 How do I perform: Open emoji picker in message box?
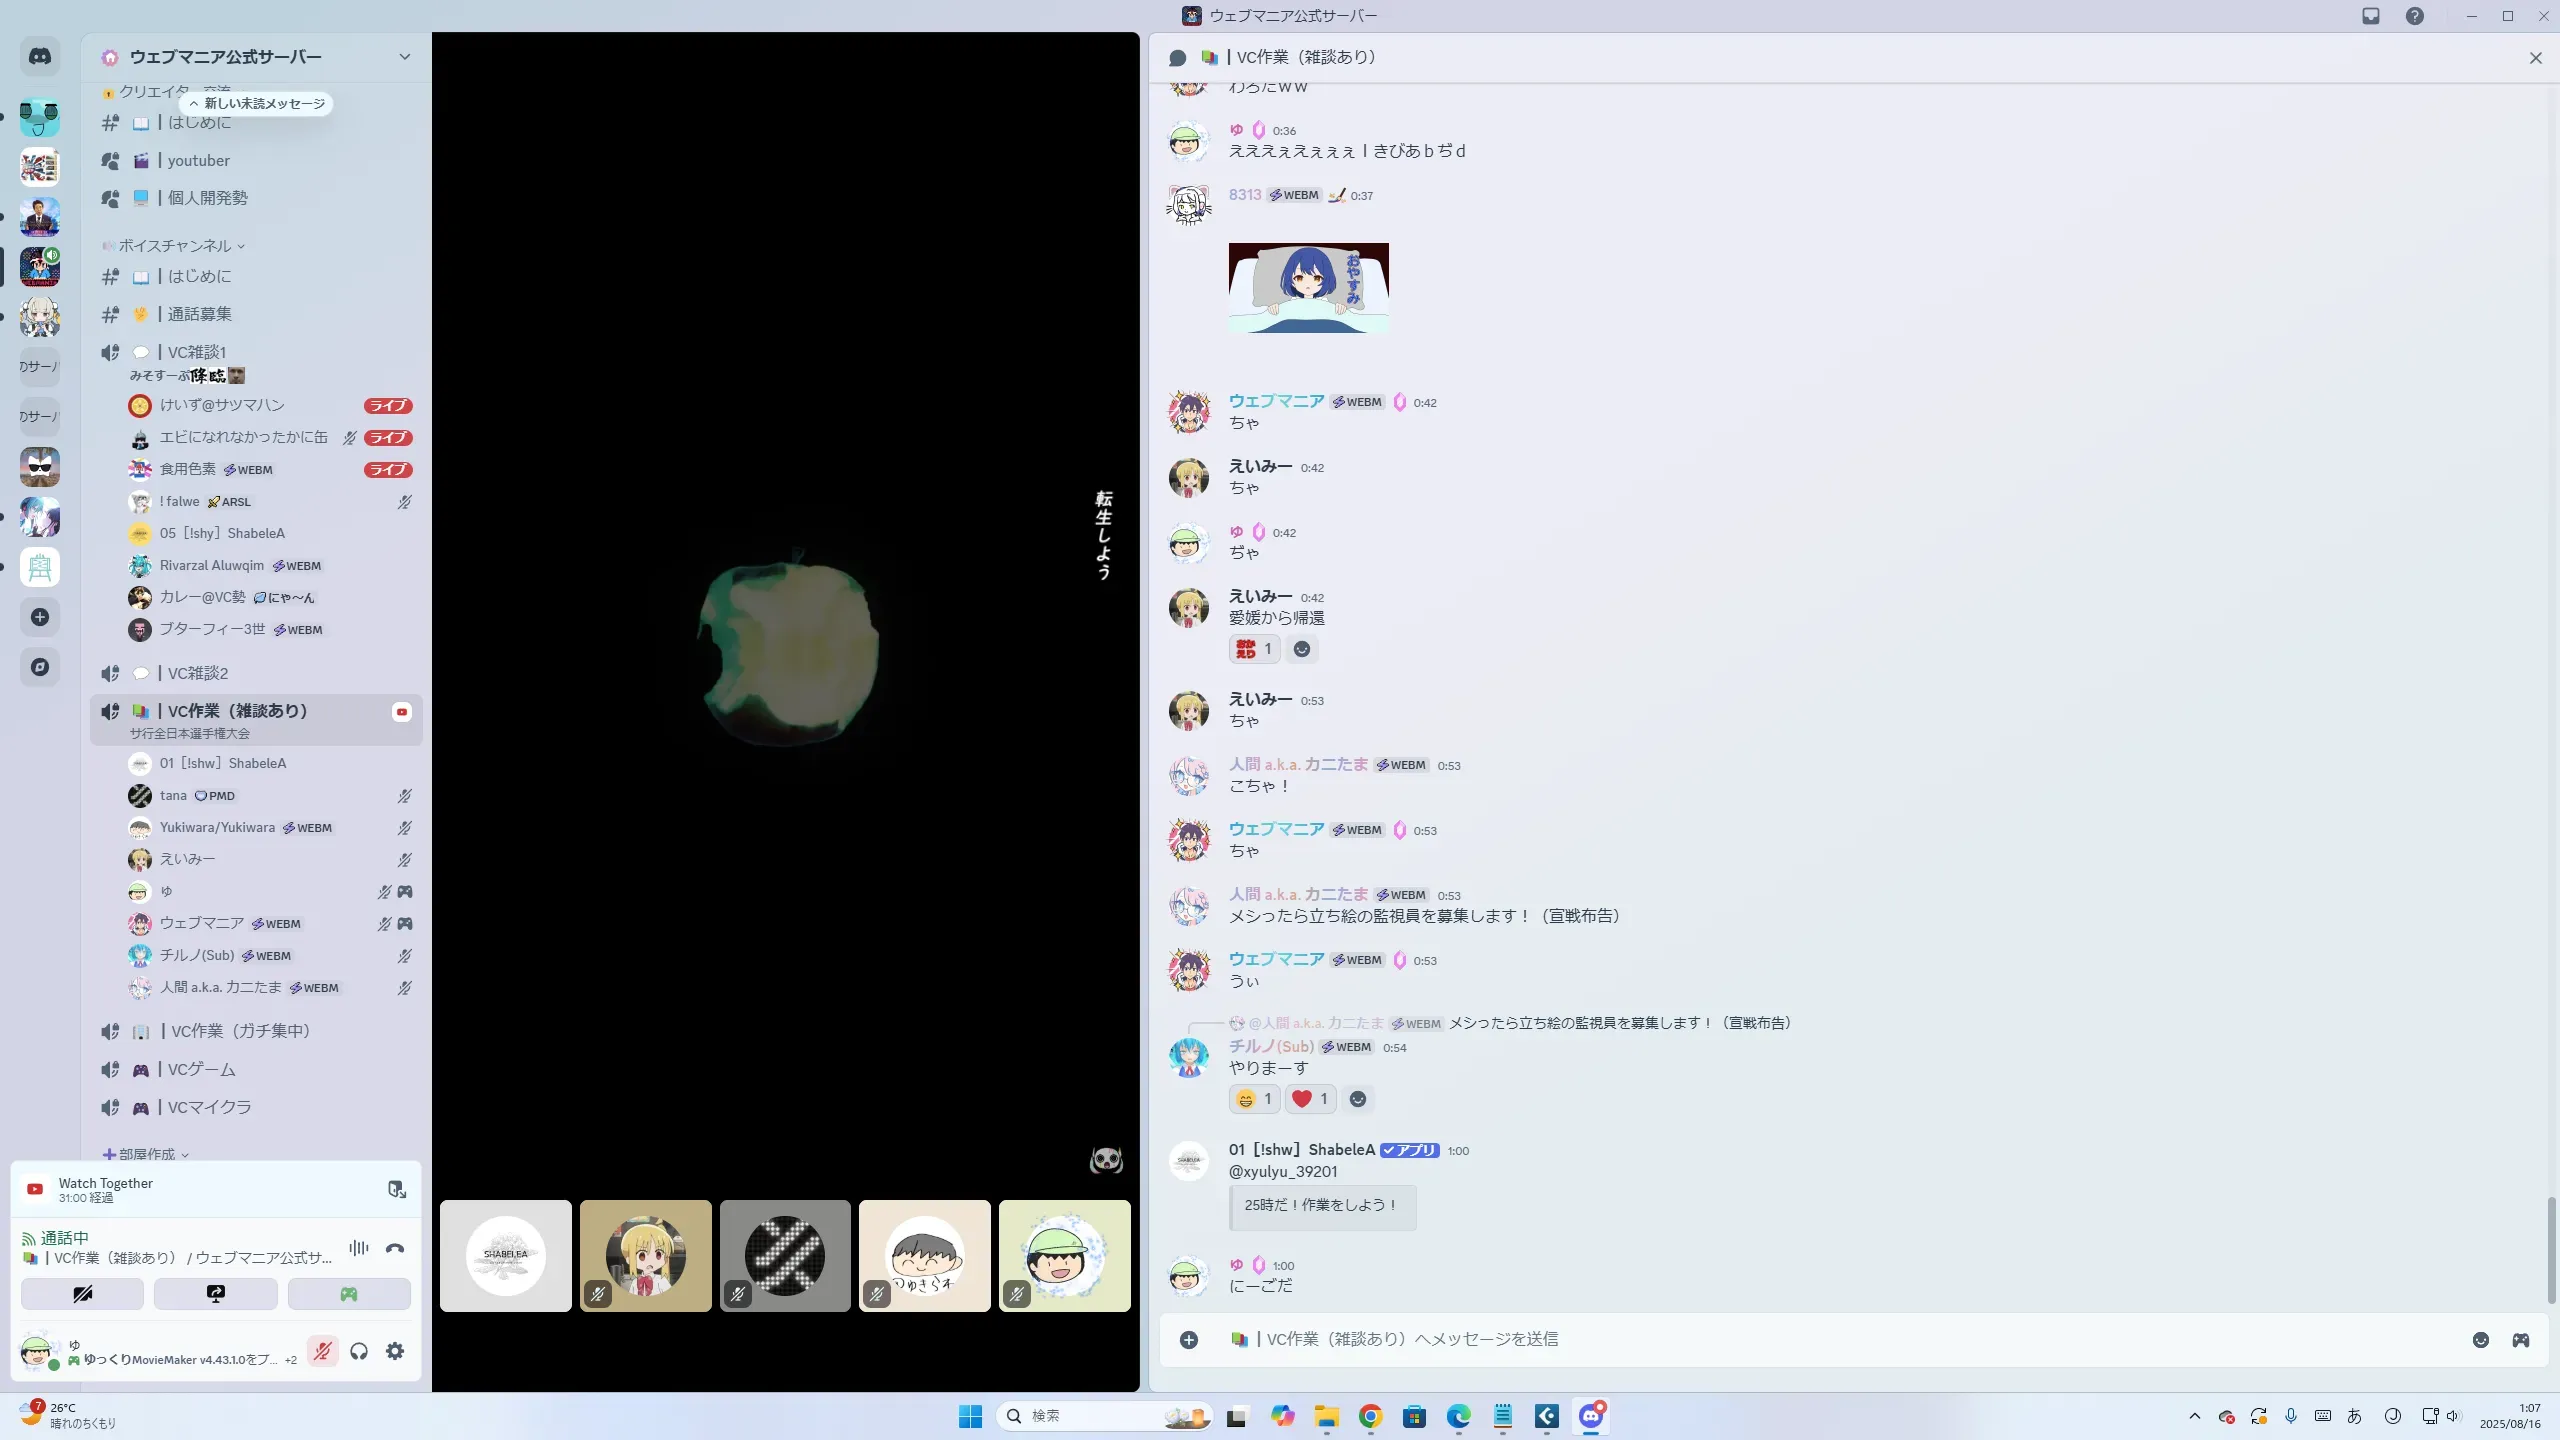[x=2481, y=1340]
